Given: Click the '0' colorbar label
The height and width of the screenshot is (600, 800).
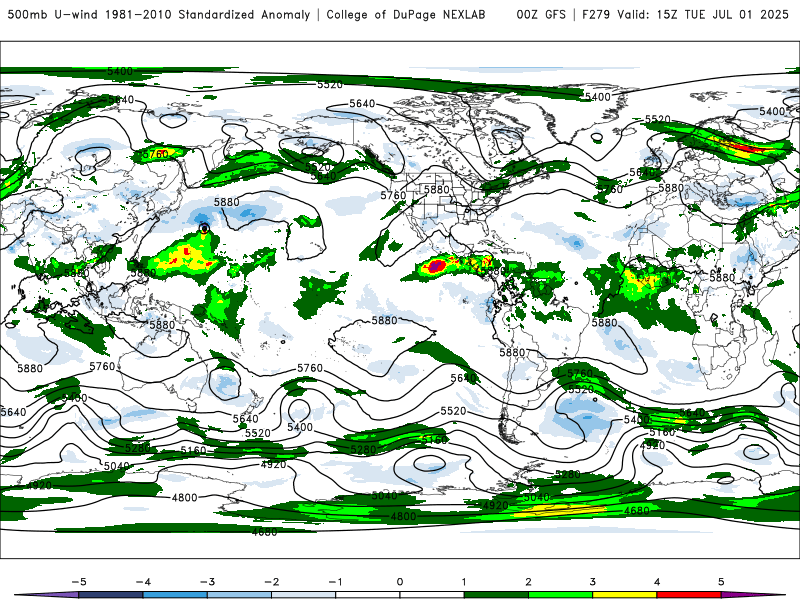Looking at the screenshot, I should point(399,582).
